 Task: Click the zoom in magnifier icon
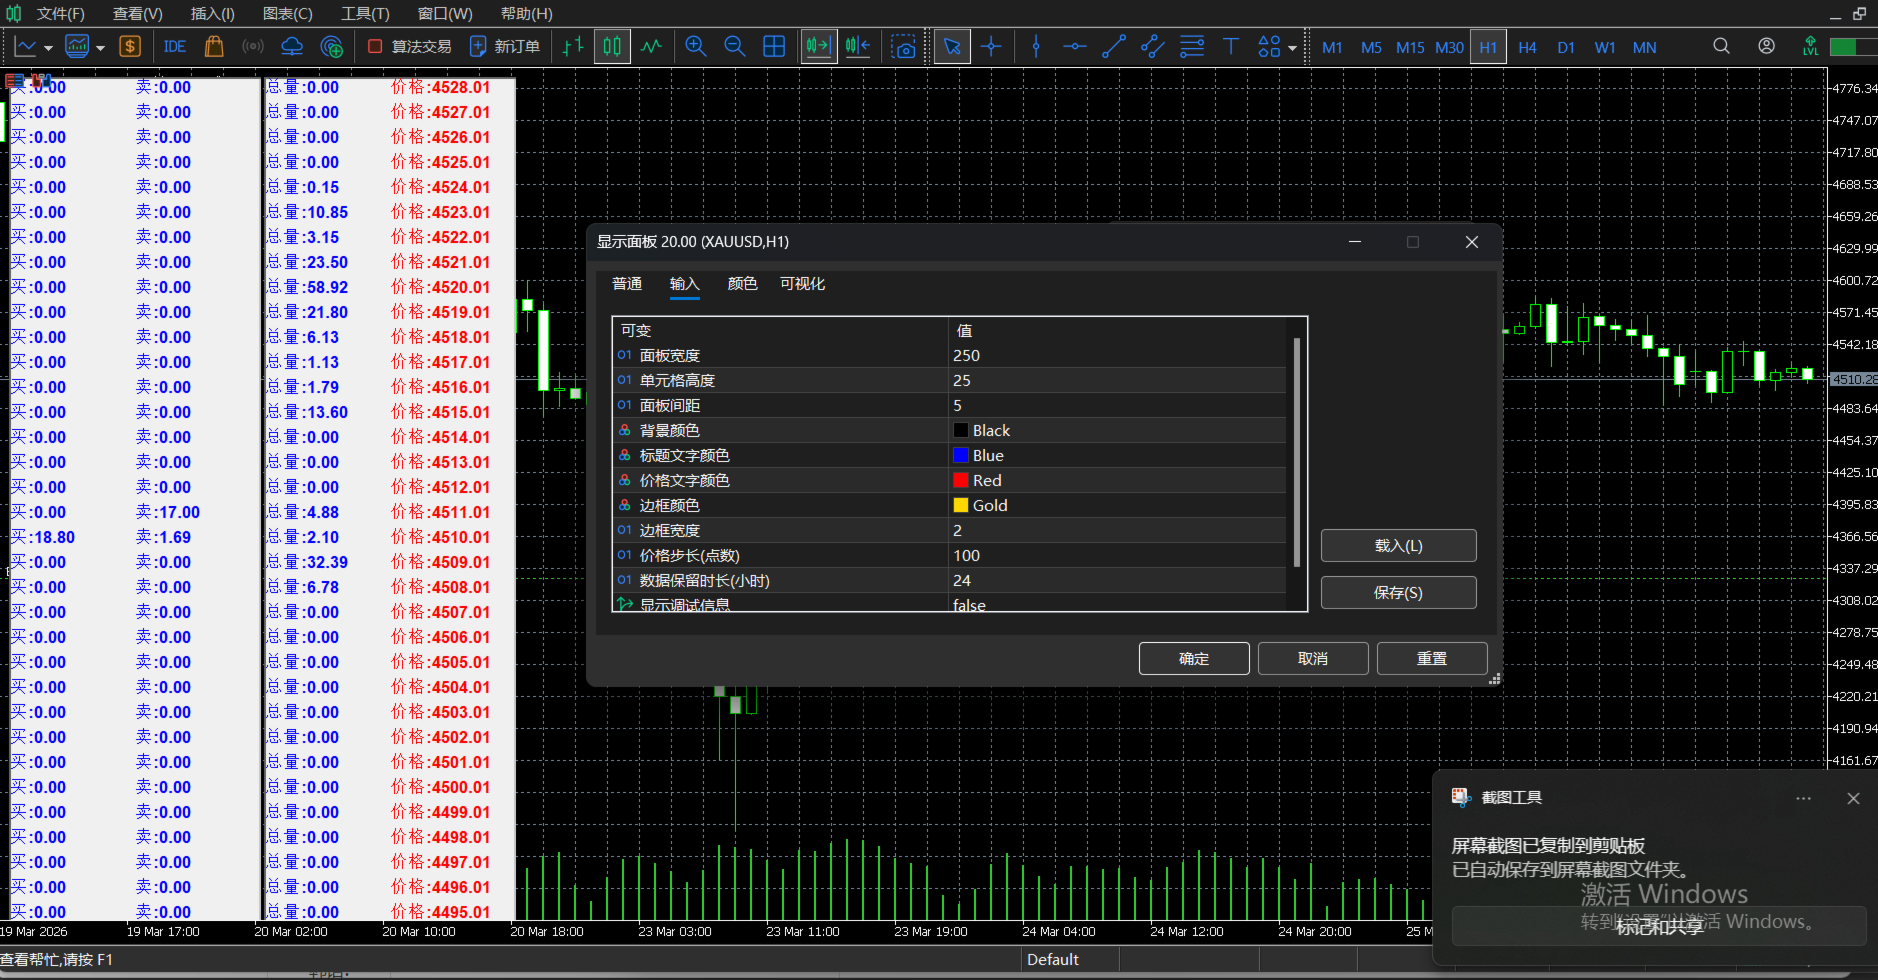[696, 47]
